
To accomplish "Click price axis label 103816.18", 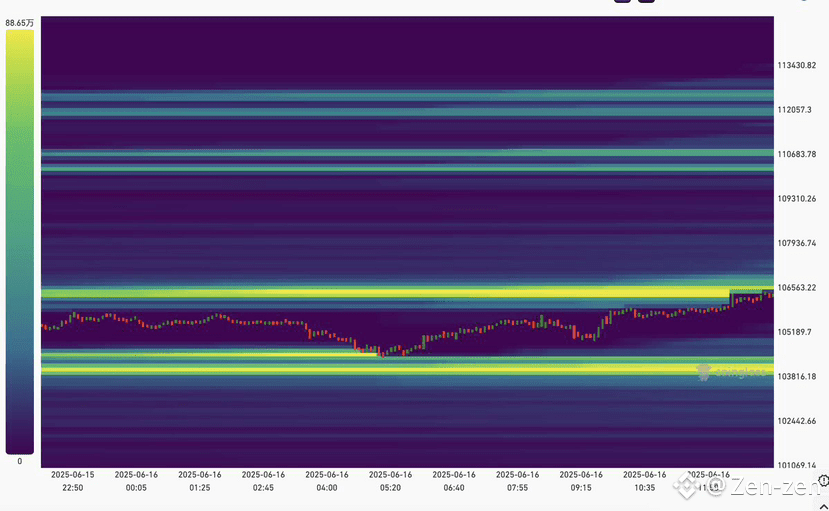I will pyautogui.click(x=796, y=376).
